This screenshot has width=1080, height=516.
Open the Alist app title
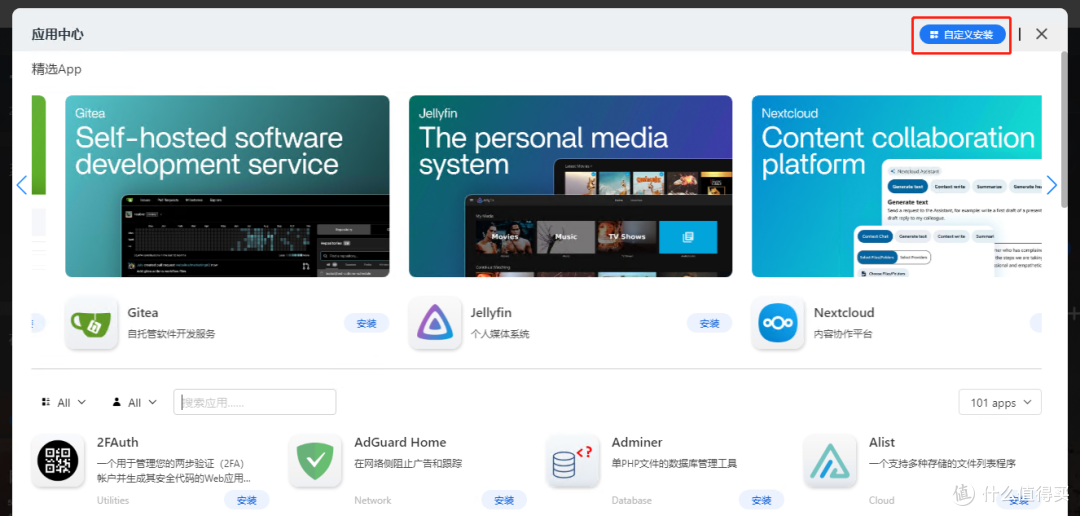(x=882, y=442)
